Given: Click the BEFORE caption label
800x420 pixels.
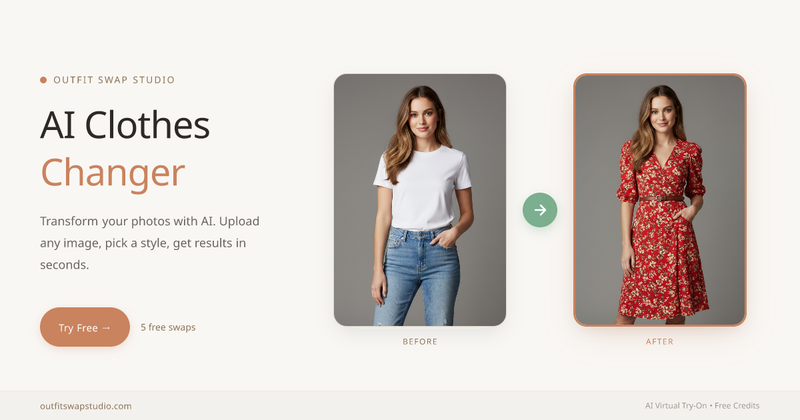Looking at the screenshot, I should click(420, 341).
